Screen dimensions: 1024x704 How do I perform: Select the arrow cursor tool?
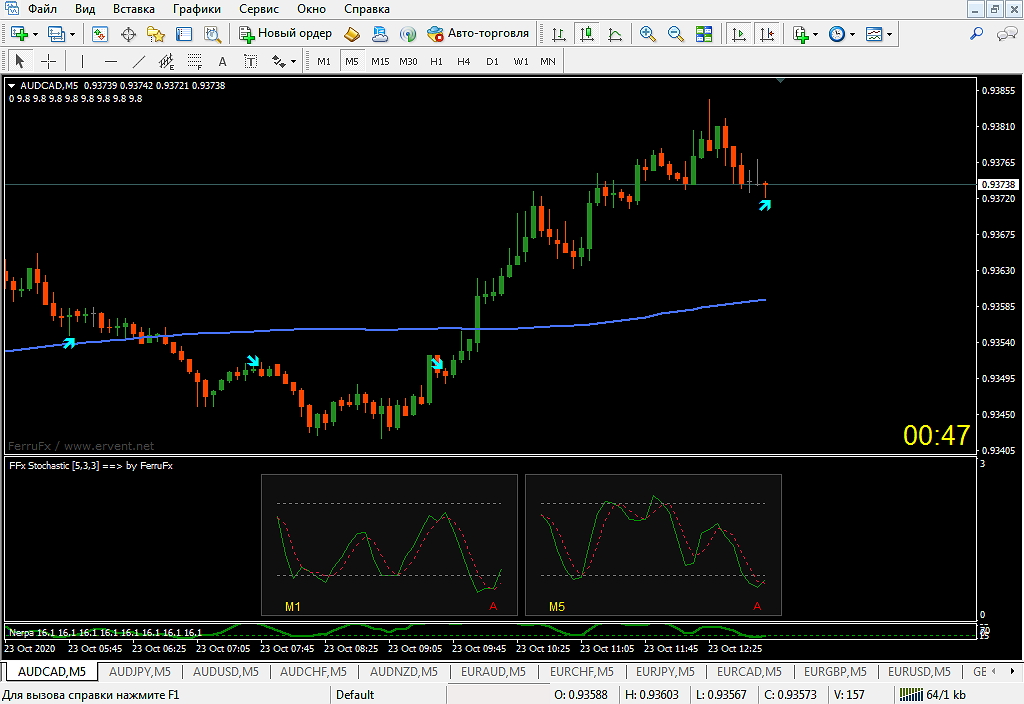[20, 61]
